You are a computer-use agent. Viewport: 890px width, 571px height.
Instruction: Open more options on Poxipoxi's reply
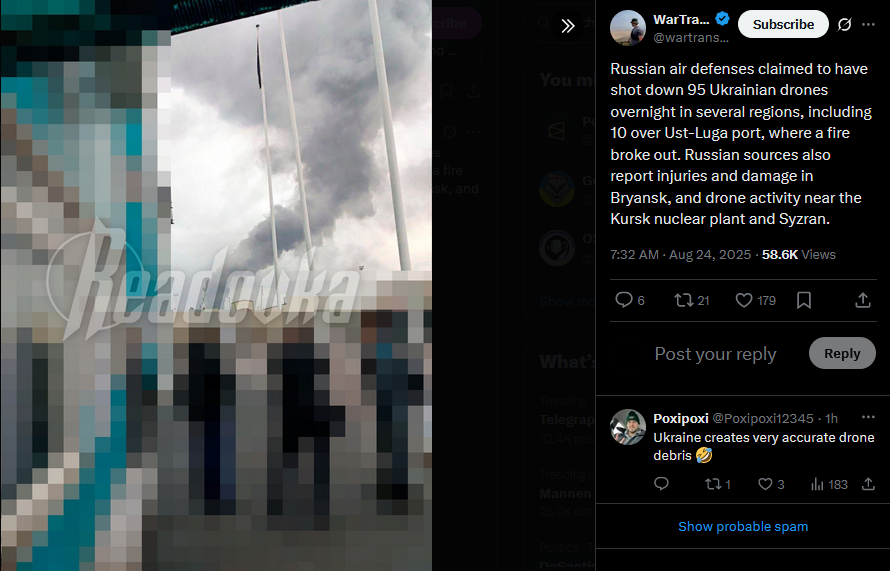coord(868,417)
